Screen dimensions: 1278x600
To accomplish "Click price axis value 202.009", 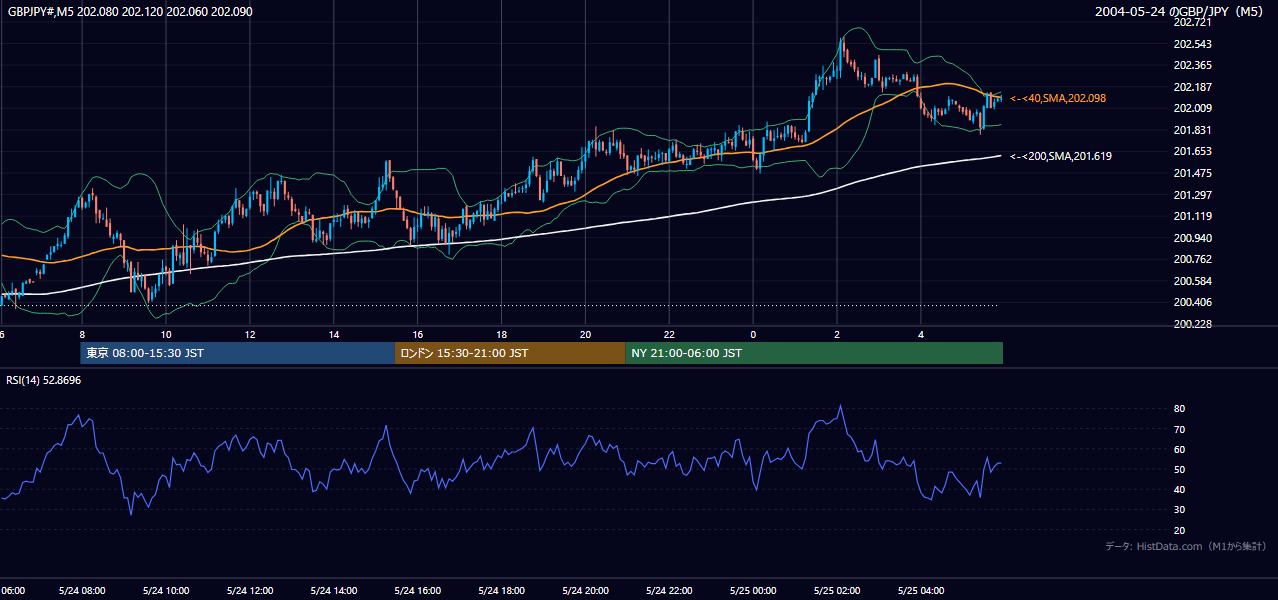I will point(1192,108).
